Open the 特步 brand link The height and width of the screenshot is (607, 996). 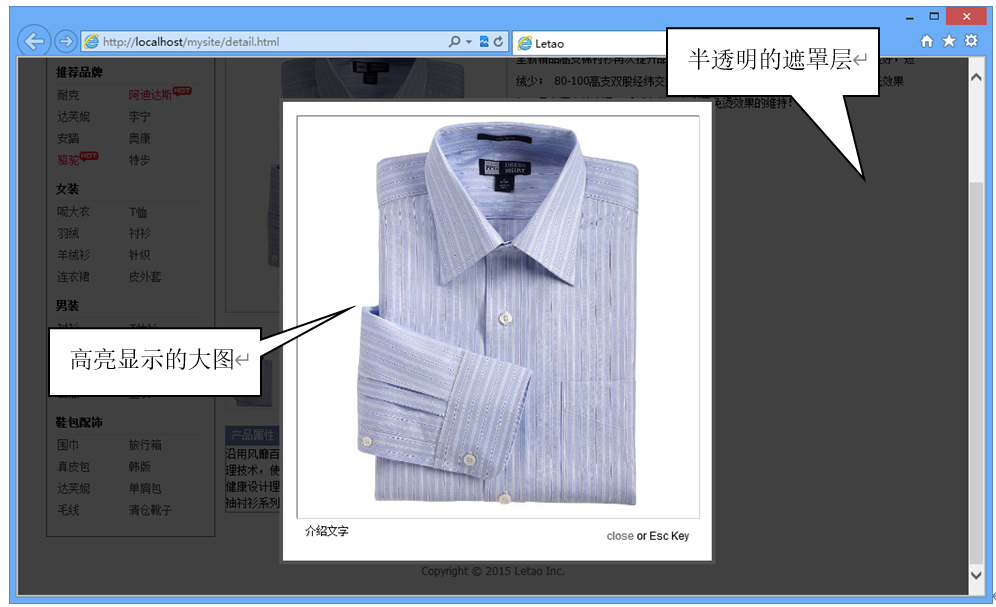(x=140, y=159)
